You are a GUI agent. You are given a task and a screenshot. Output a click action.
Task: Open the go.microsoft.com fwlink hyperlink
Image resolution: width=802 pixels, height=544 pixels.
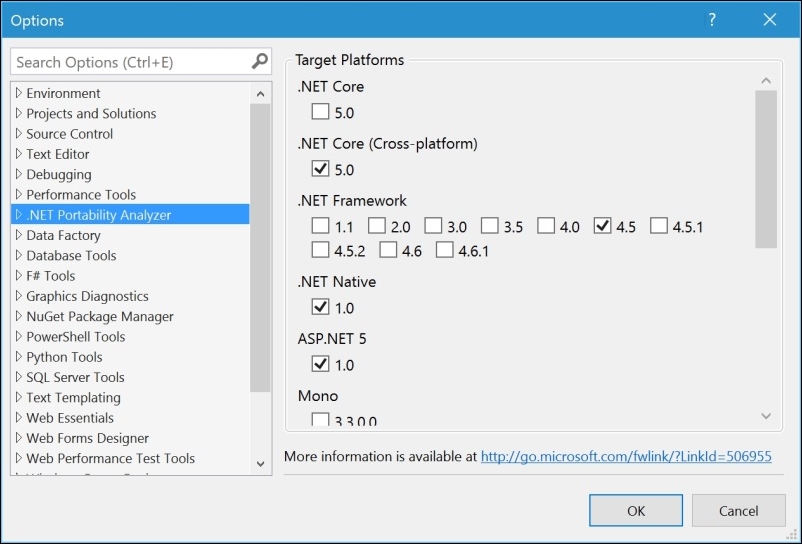pyautogui.click(x=626, y=456)
